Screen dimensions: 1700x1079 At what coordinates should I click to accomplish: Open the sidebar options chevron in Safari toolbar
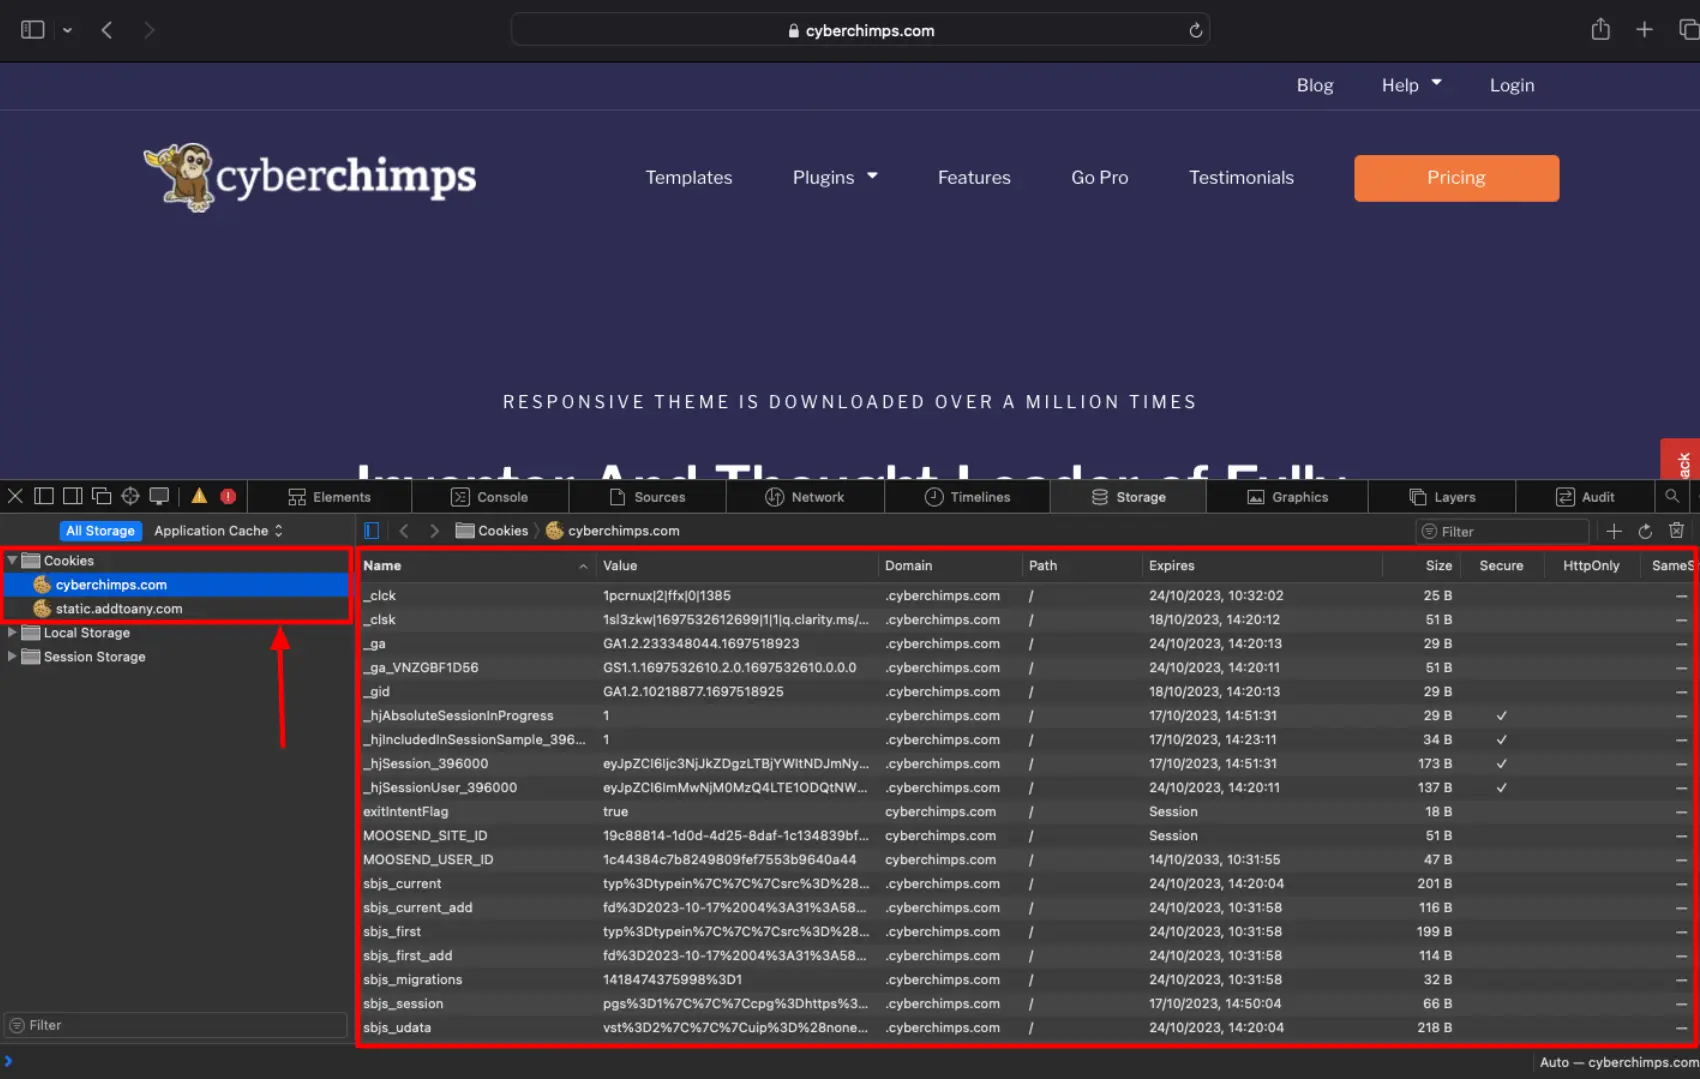[67, 30]
